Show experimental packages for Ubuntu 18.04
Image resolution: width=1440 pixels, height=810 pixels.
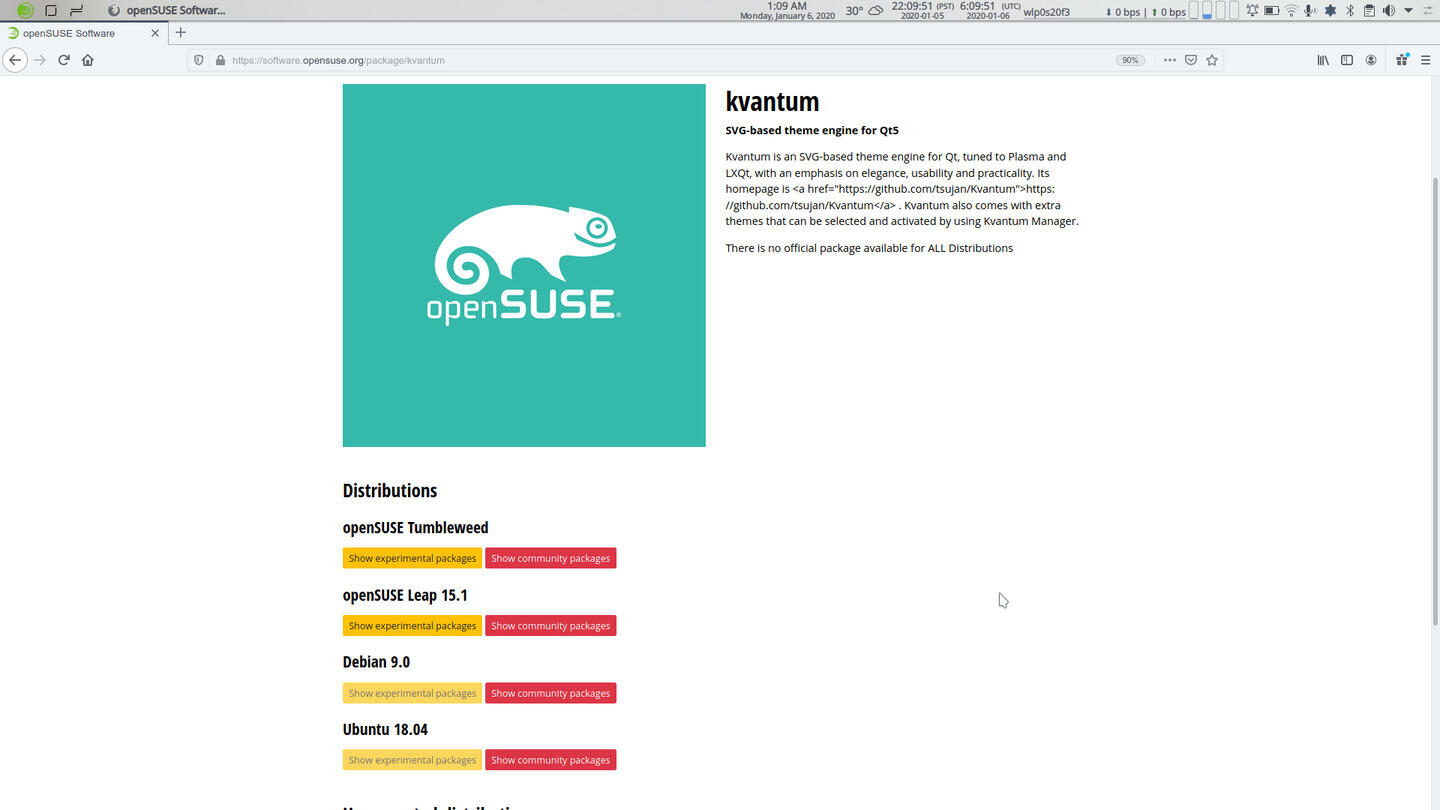[412, 760]
